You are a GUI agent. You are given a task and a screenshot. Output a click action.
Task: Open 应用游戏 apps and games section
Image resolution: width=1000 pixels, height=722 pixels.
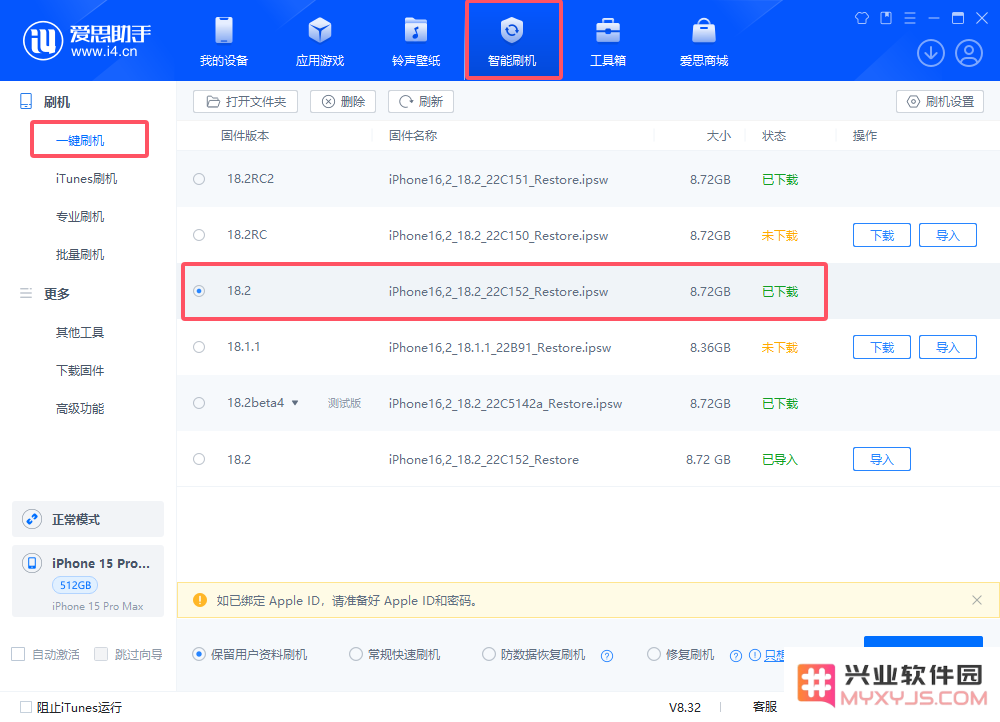tap(320, 41)
